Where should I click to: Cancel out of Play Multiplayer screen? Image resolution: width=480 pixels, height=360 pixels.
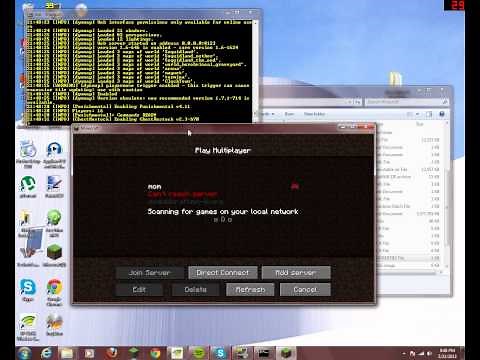coord(305,290)
